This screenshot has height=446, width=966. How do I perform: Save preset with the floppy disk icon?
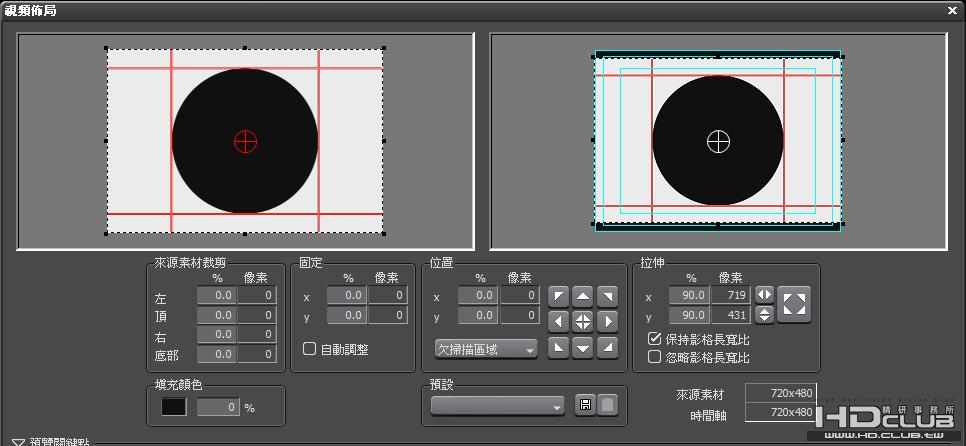(585, 405)
